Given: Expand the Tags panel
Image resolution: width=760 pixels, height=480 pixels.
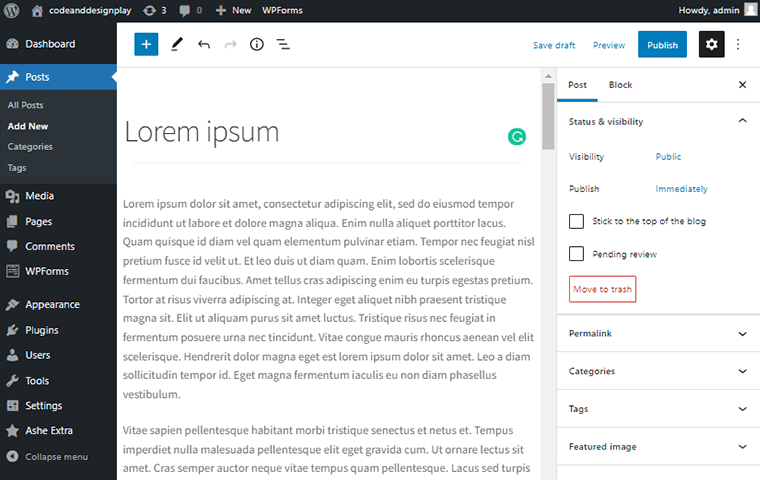Looking at the screenshot, I should click(658, 409).
